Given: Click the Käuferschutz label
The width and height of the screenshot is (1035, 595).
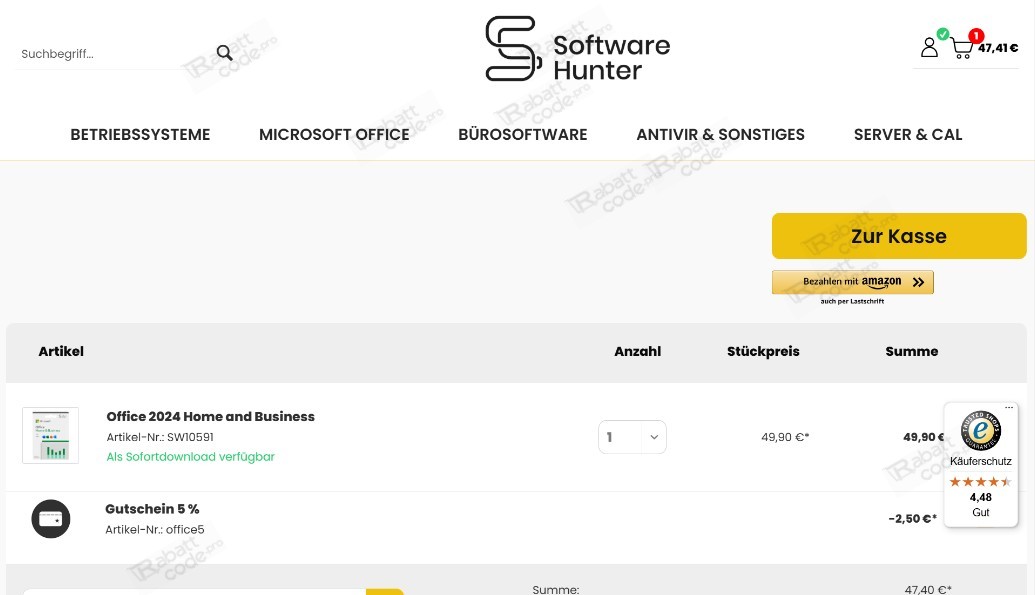Looking at the screenshot, I should (x=981, y=461).
